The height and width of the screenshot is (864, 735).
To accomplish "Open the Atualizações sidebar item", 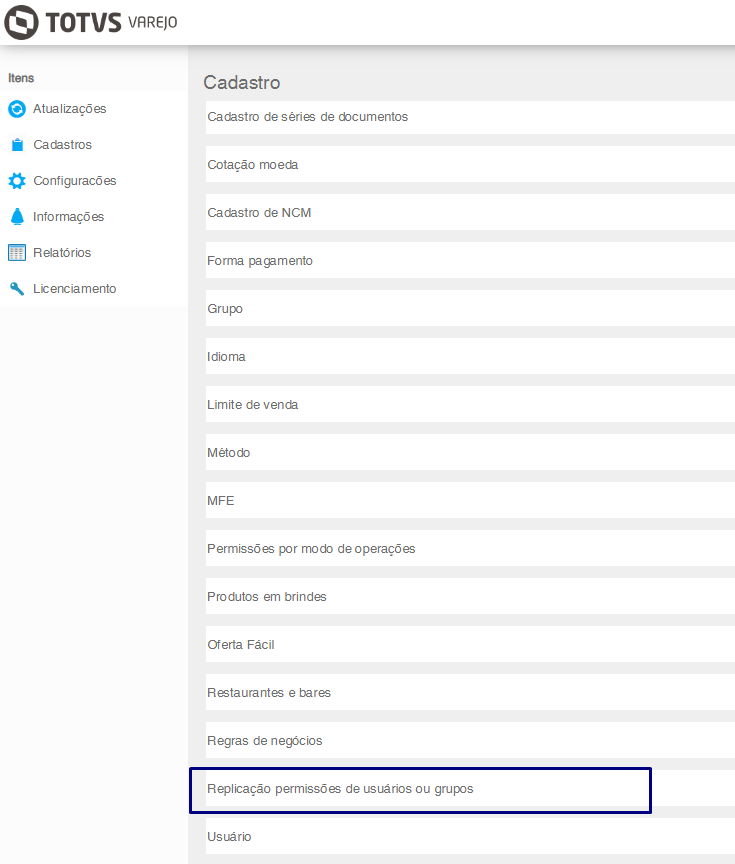I will [69, 109].
